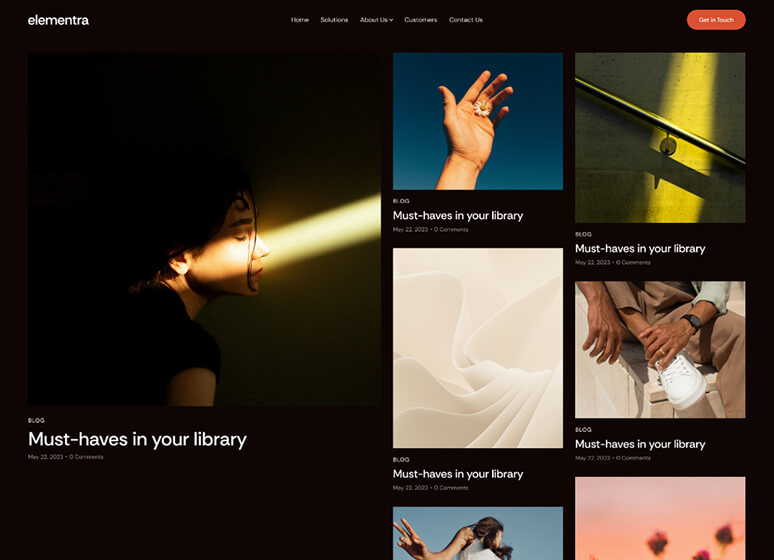Open the woman in light beam image

click(204, 230)
